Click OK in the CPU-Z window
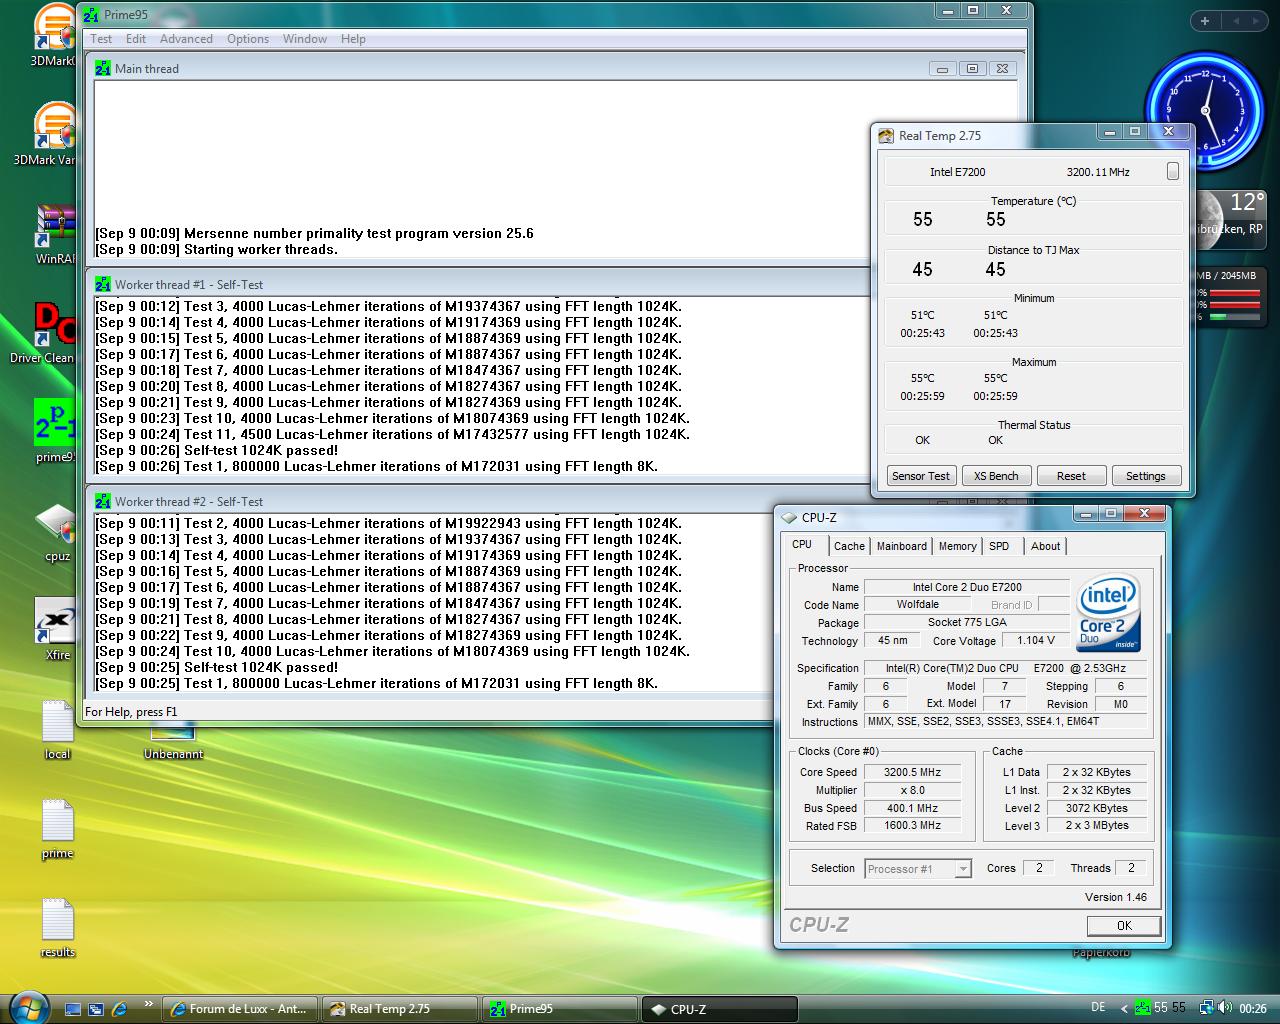 click(x=1124, y=925)
